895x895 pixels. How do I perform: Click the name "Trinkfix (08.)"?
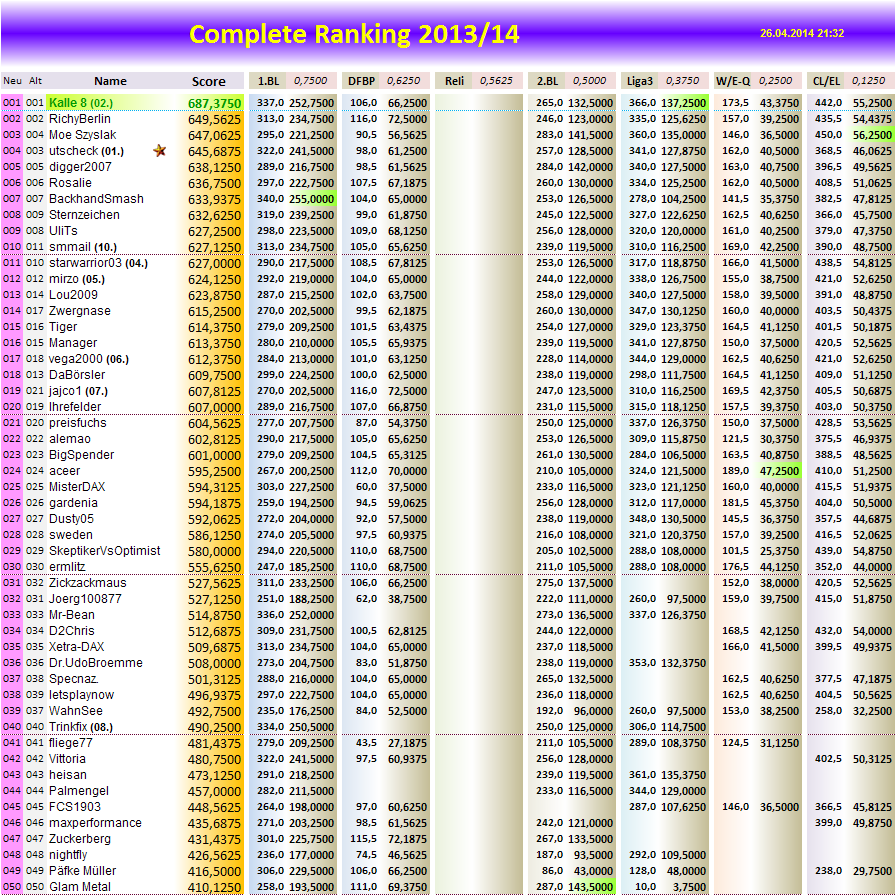pyautogui.click(x=80, y=727)
